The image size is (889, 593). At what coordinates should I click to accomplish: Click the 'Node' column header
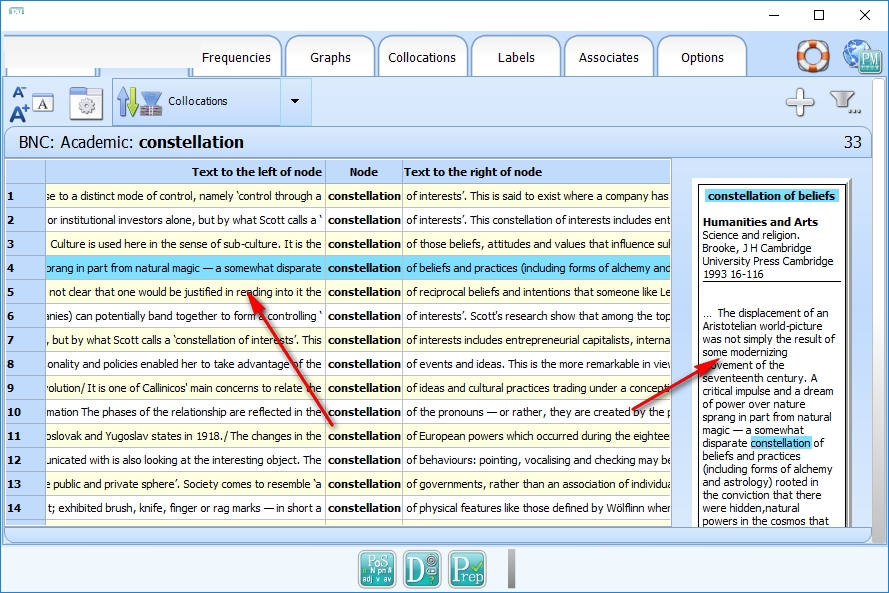coord(364,172)
